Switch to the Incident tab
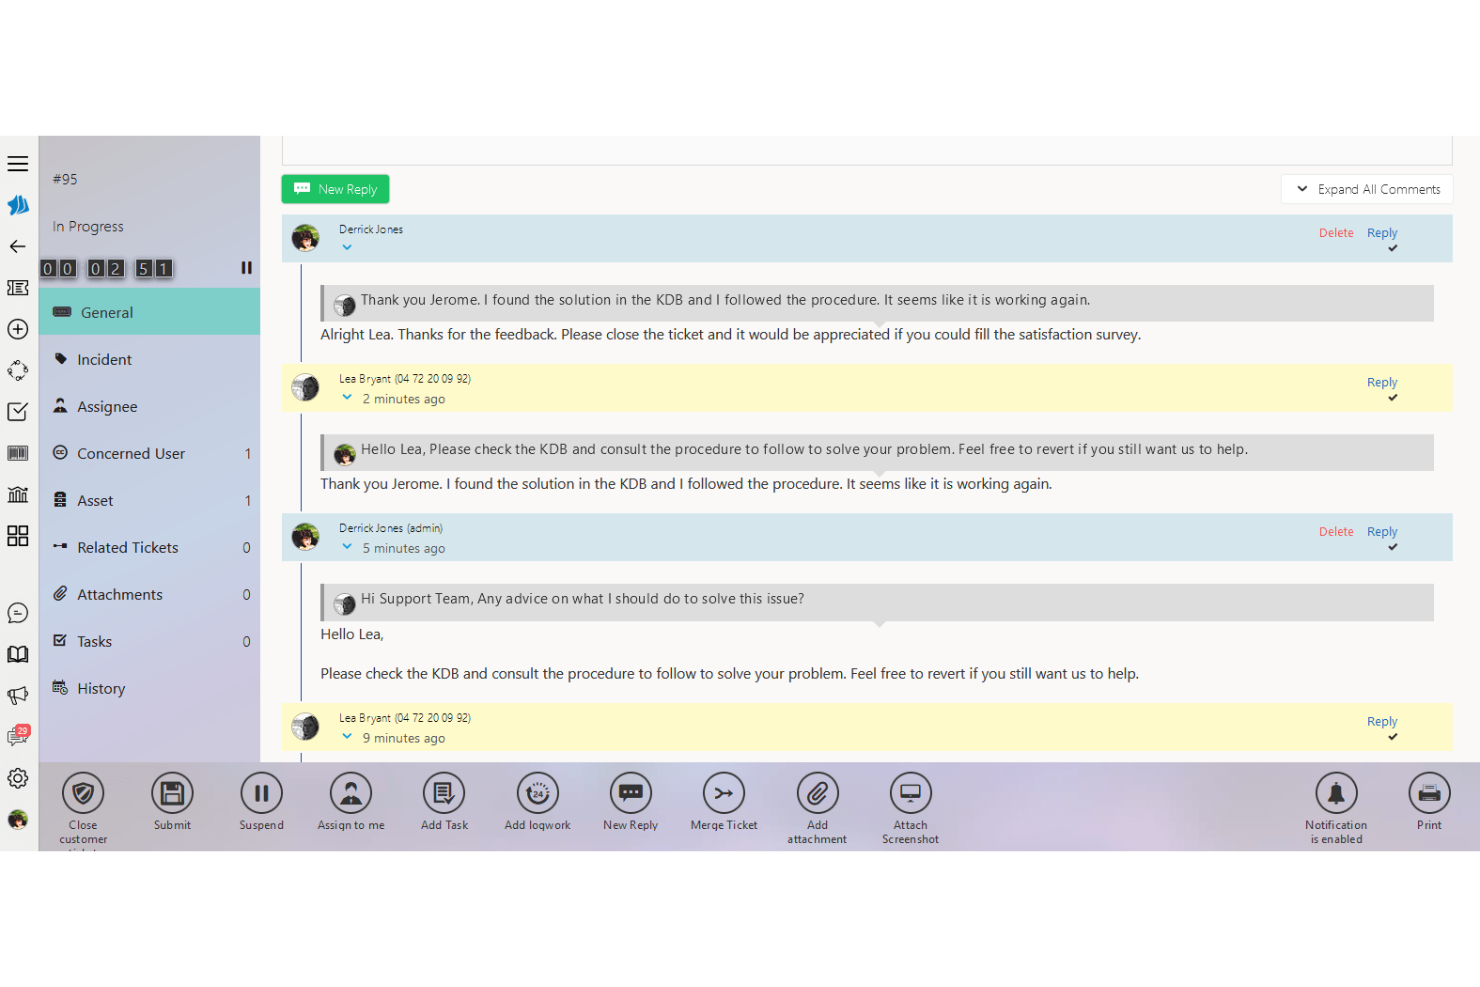Screen dimensions: 1480x987 click(x=104, y=359)
